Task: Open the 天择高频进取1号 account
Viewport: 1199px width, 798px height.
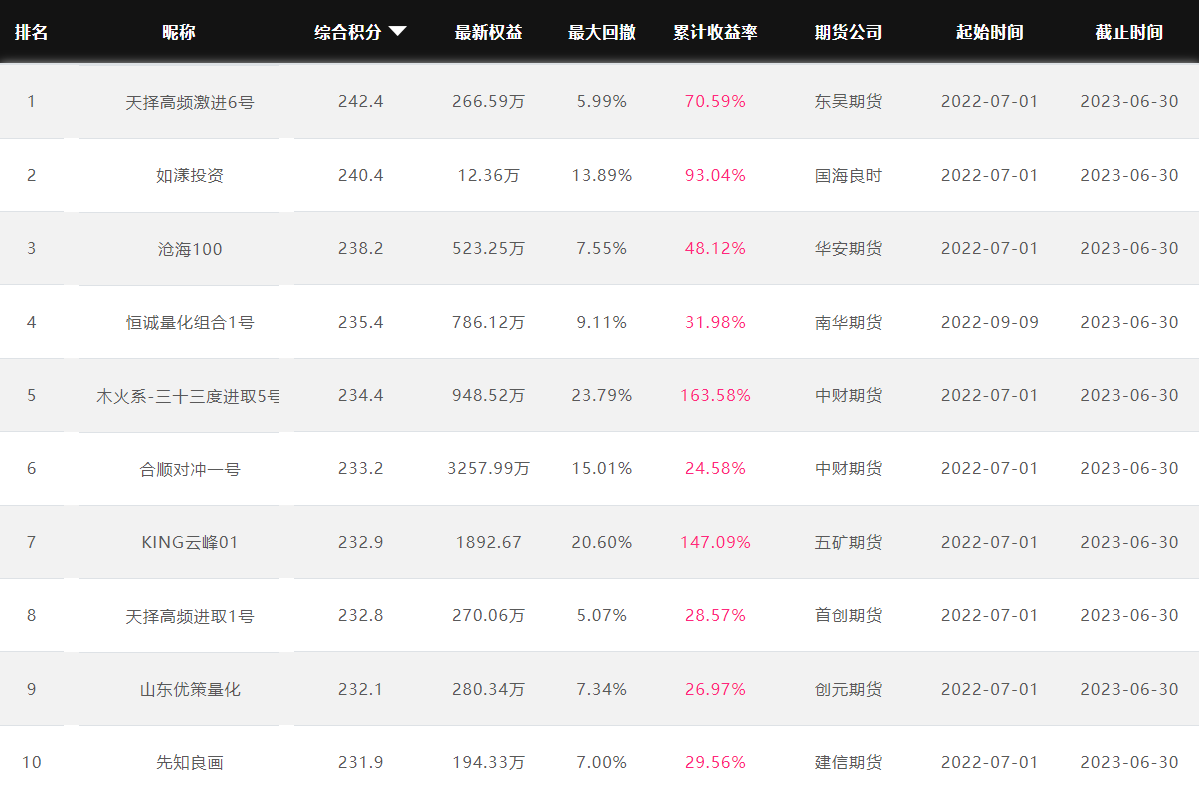Action: [190, 616]
